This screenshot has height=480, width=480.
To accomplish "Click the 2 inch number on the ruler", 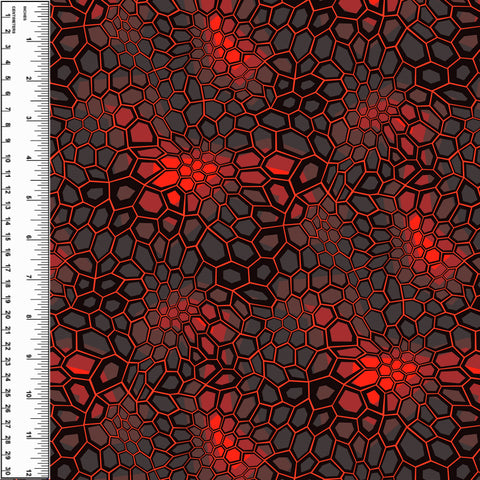I will coord(29,79).
